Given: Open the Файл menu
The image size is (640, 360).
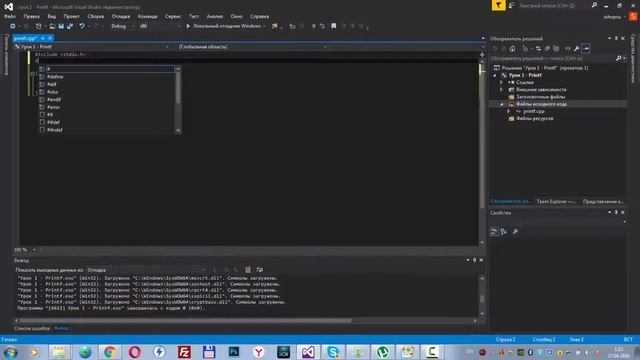Looking at the screenshot, I should (9, 16).
